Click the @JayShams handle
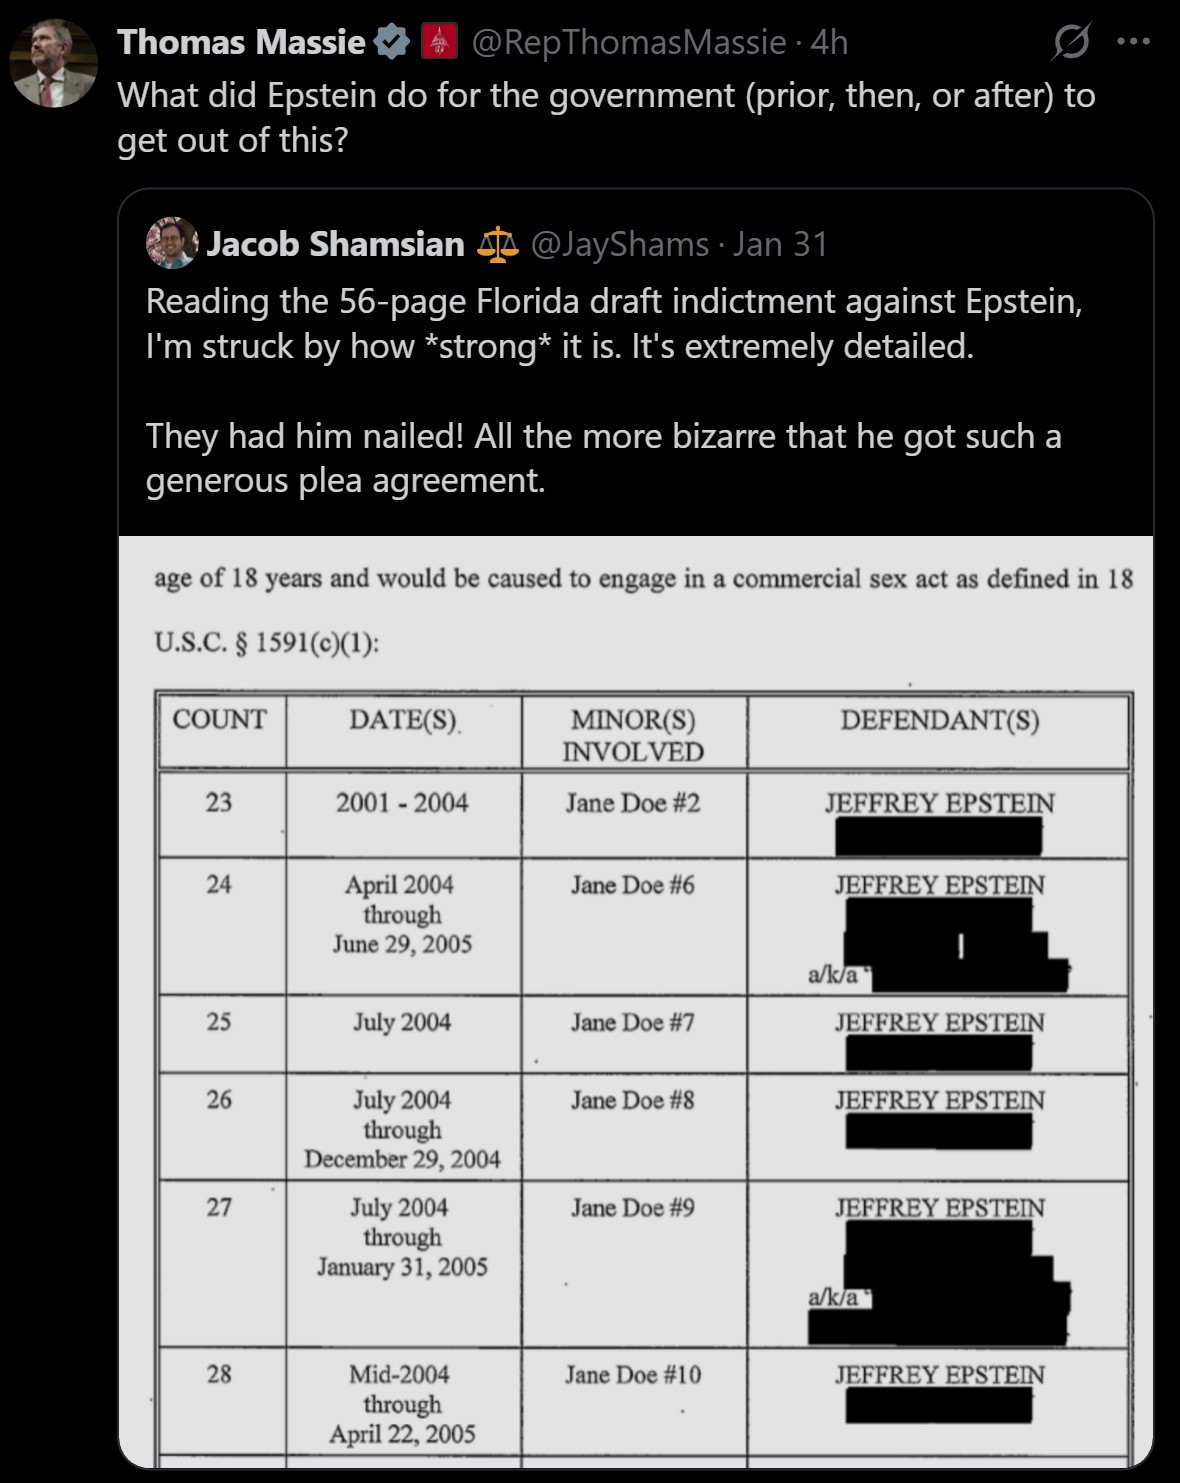1180x1483 pixels. pos(619,244)
